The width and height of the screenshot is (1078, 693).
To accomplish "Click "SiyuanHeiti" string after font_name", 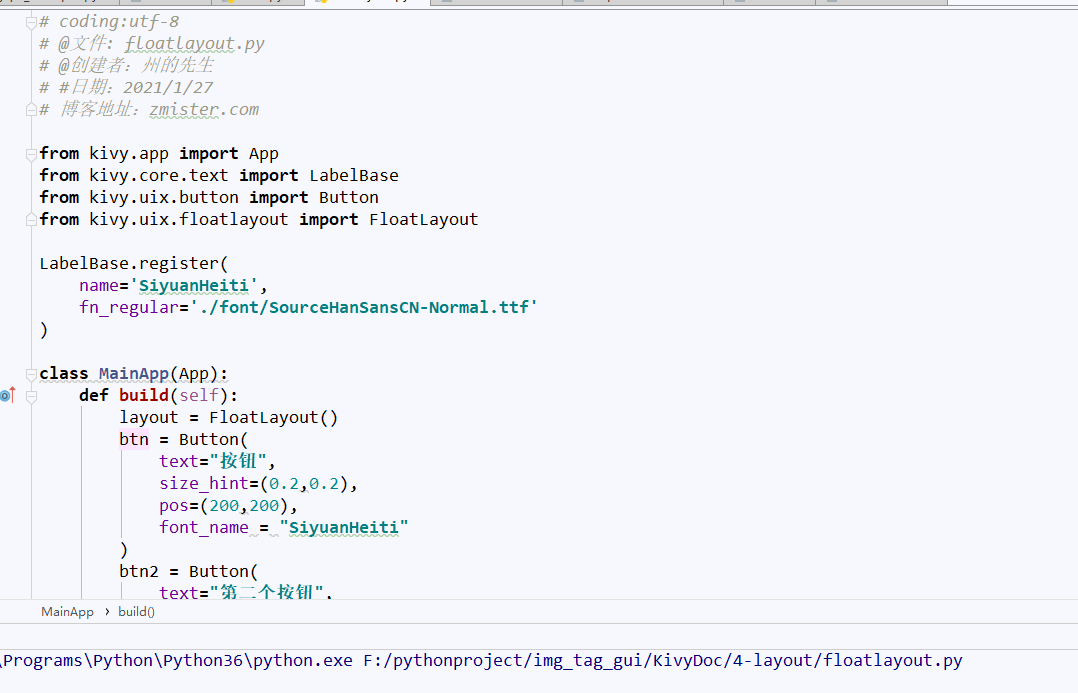I will pyautogui.click(x=344, y=527).
